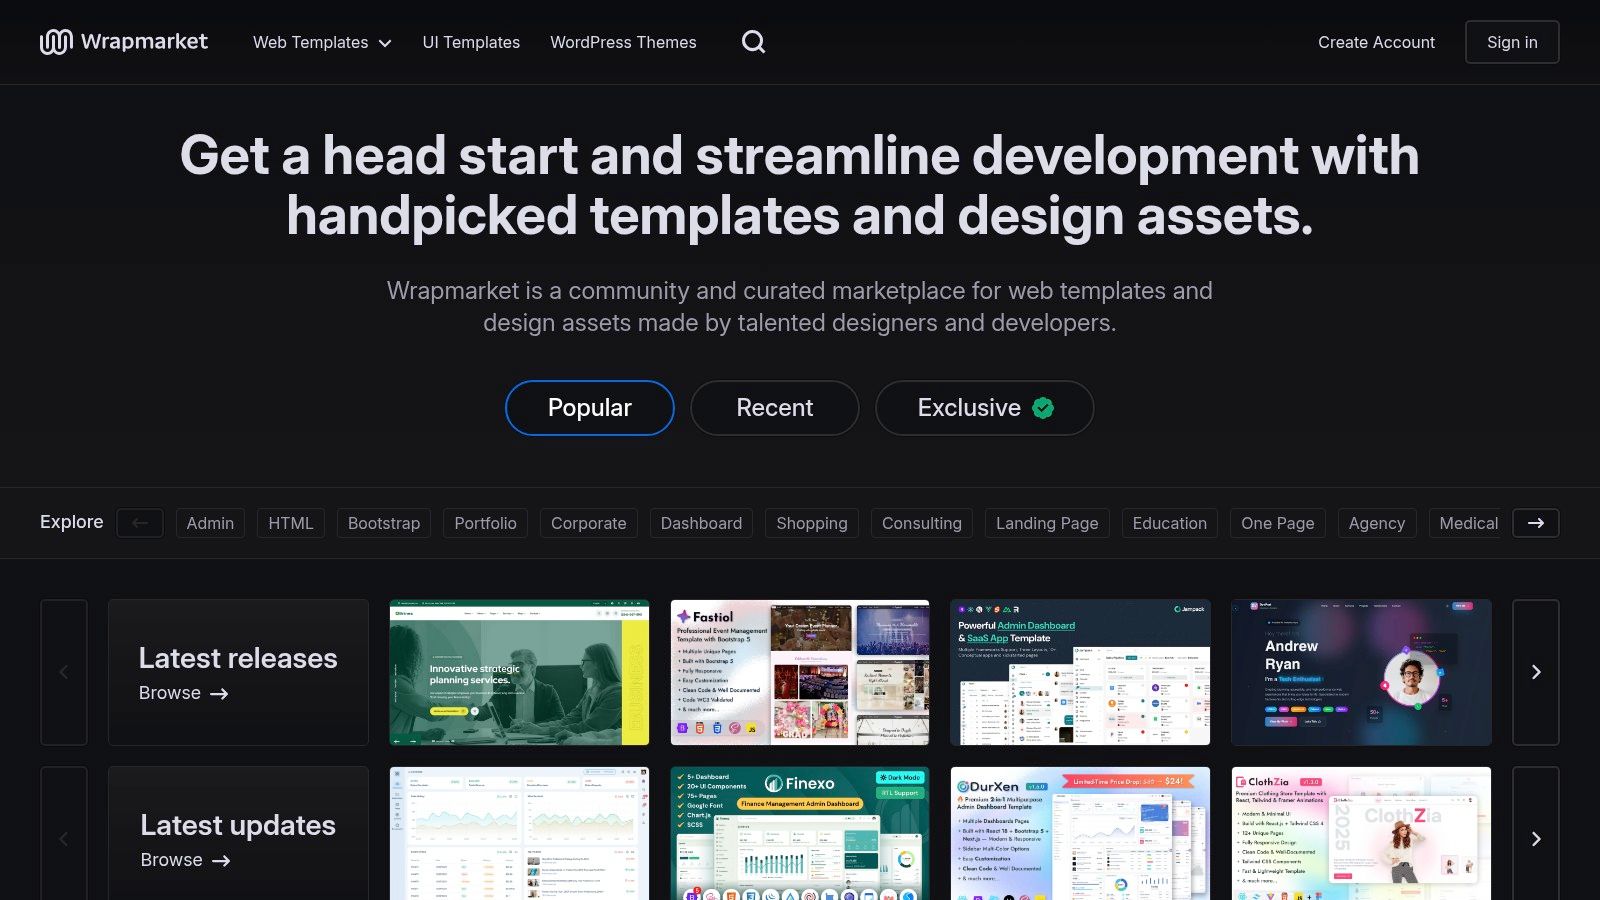The width and height of the screenshot is (1600, 900).
Task: Advance the Latest releases carousel with right chevron
Action: [x=1536, y=672]
